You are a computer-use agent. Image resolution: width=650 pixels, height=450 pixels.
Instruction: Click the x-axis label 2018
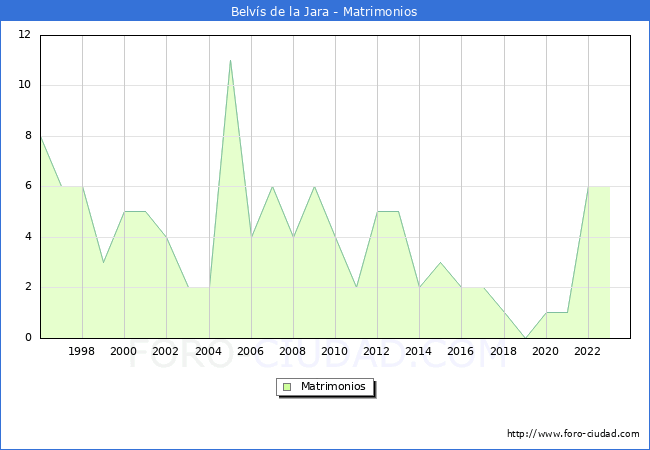[504, 351]
